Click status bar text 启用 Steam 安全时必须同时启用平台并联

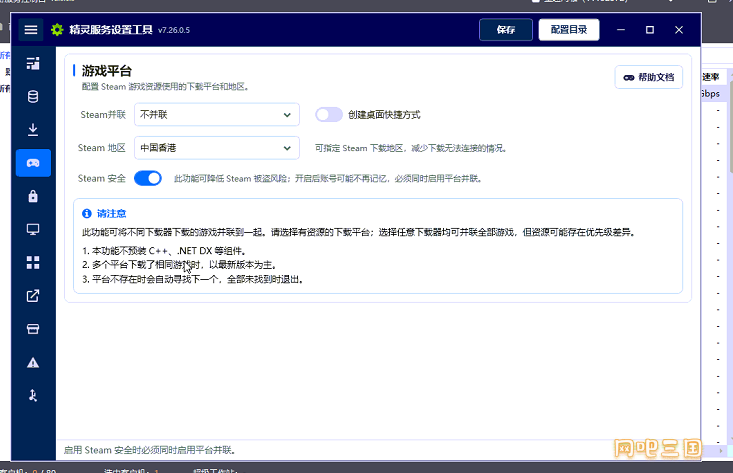150,450
